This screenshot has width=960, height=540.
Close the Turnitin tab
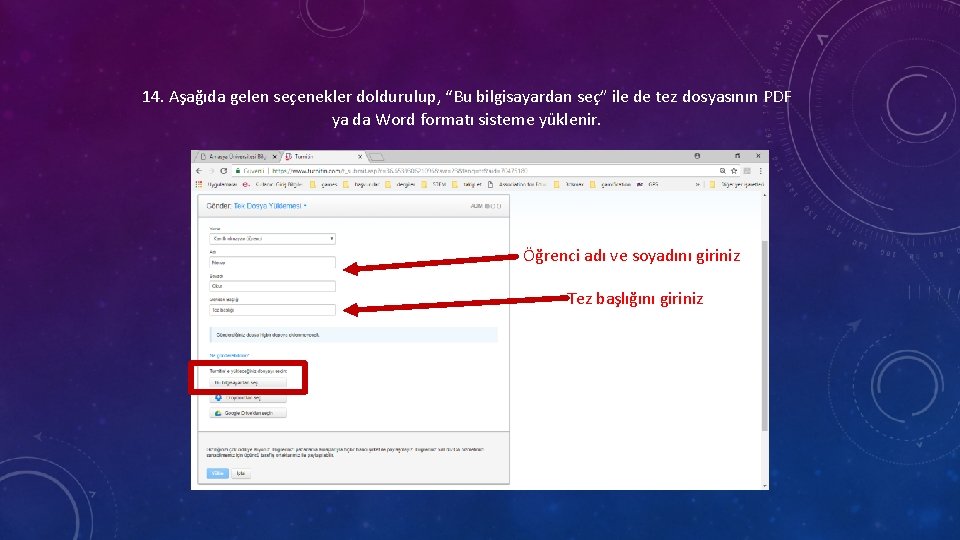(360, 157)
